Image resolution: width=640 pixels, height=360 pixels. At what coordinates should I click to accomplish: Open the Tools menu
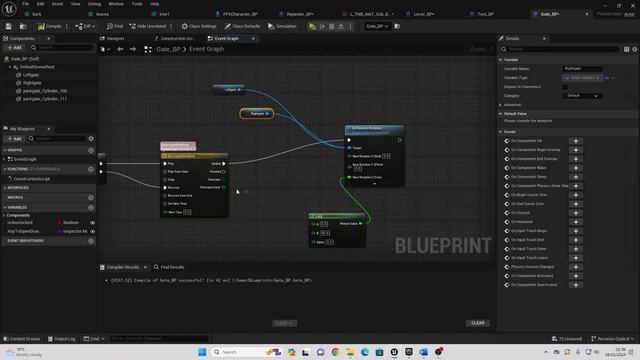point(137,4)
